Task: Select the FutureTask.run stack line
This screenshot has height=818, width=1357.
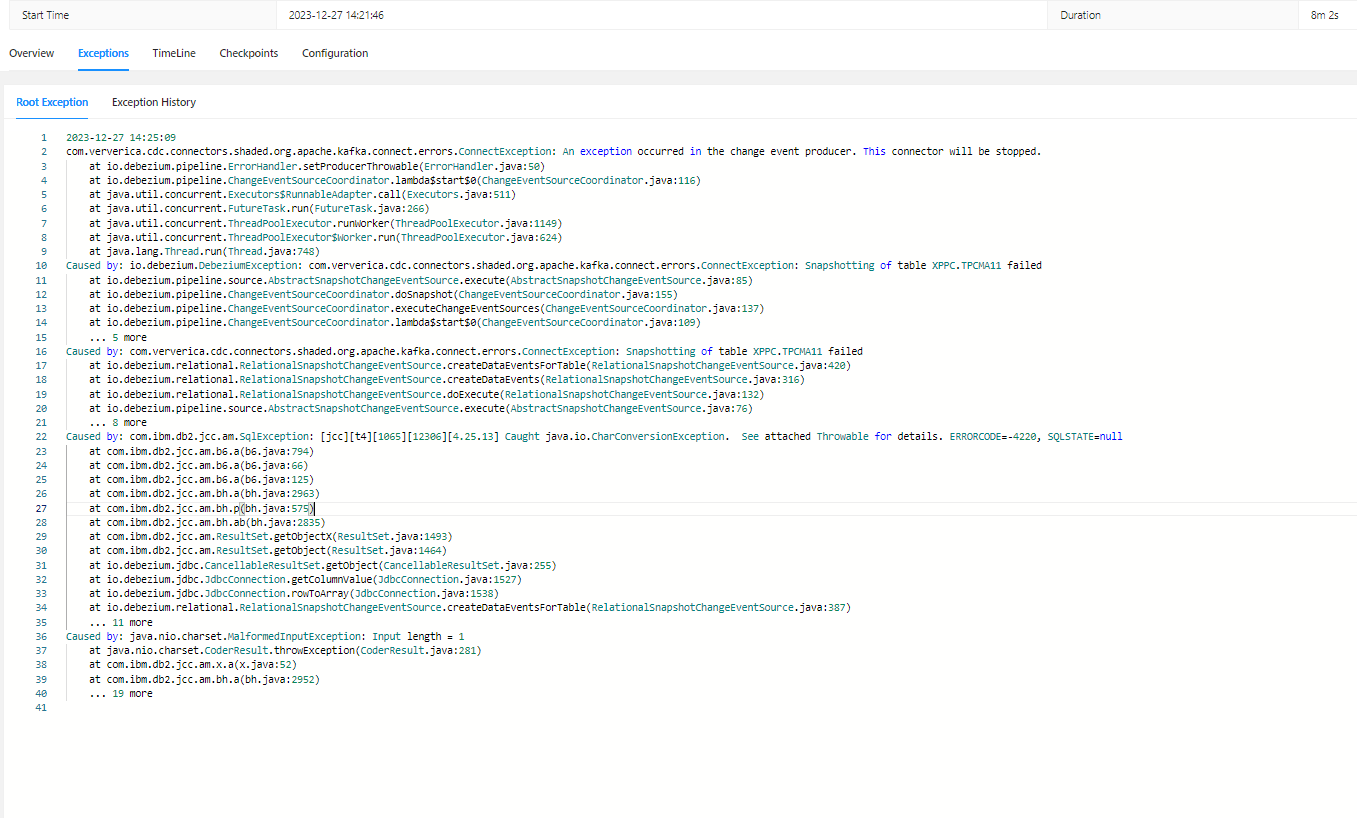Action: point(259,209)
